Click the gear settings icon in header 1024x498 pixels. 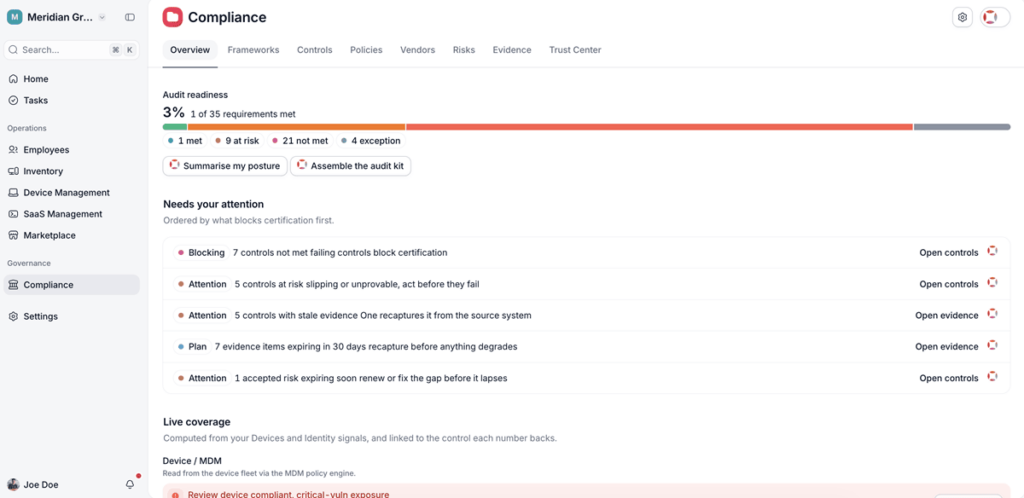tap(962, 18)
